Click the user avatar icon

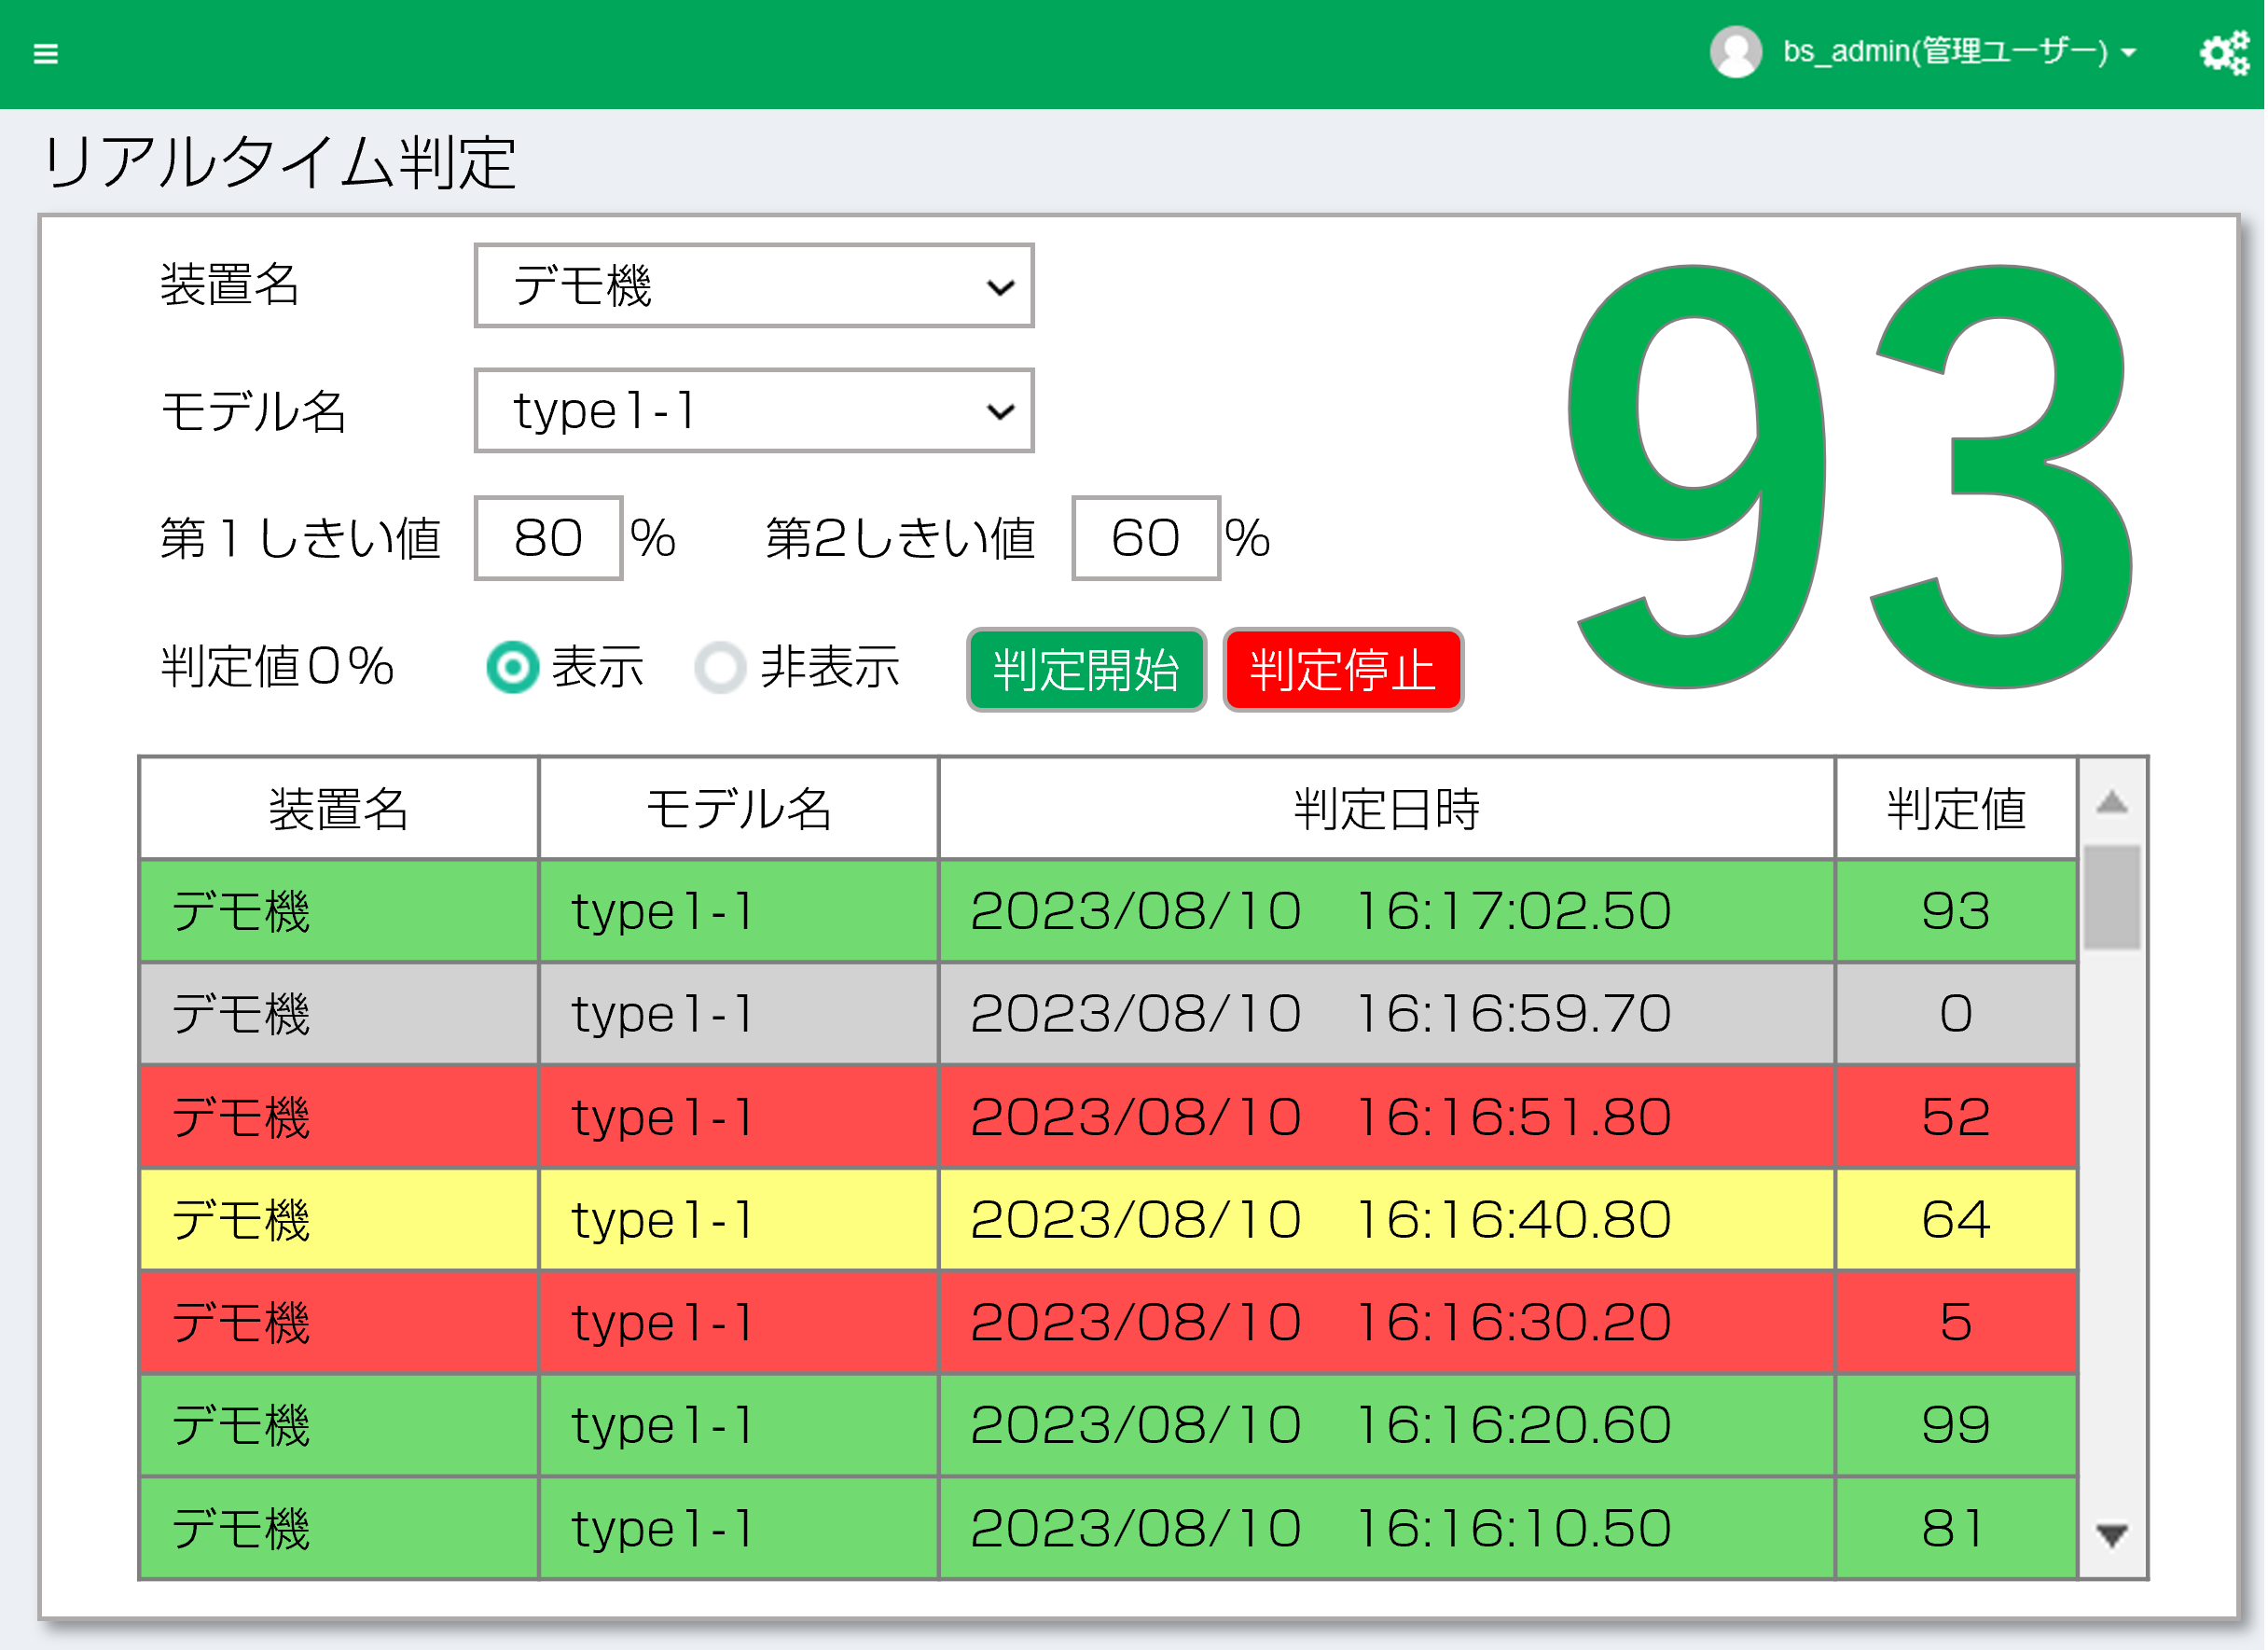pos(1736,52)
